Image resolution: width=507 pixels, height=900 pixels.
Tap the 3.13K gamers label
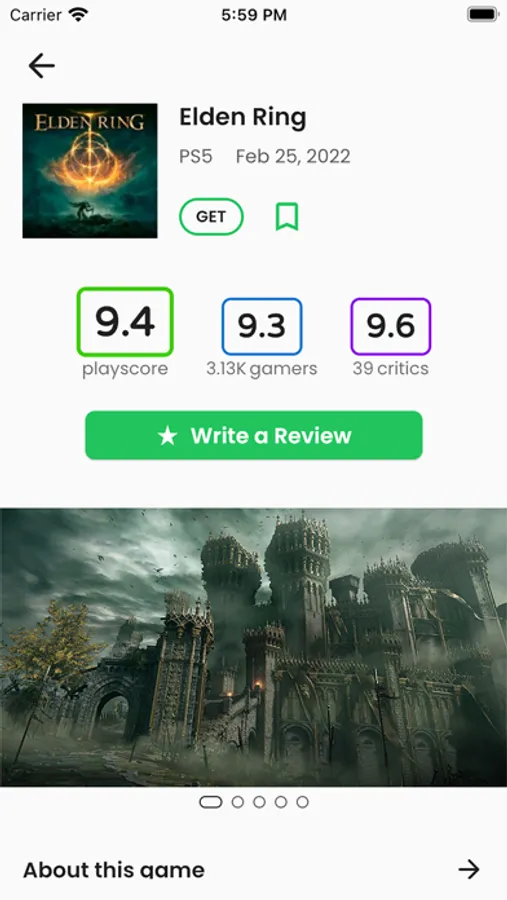(262, 368)
